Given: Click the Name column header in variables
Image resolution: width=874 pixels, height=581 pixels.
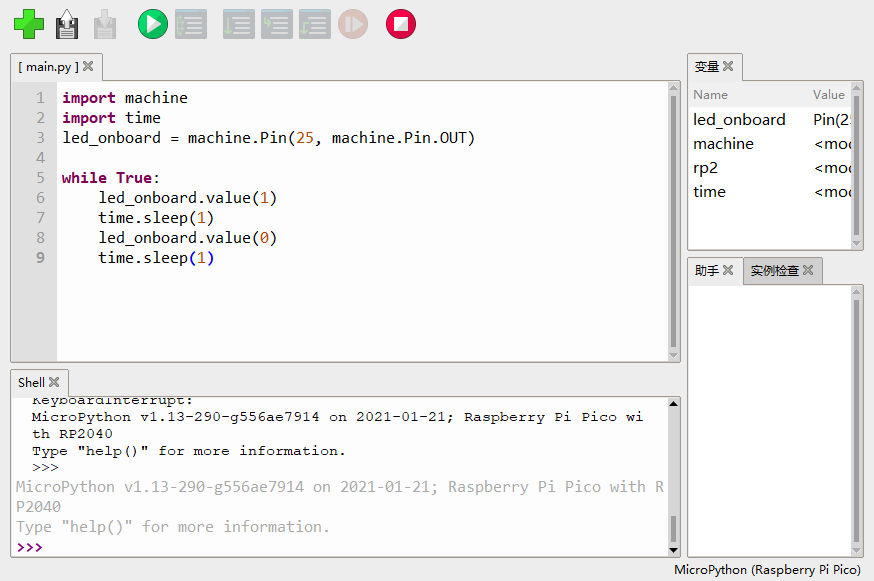Looking at the screenshot, I should [711, 95].
